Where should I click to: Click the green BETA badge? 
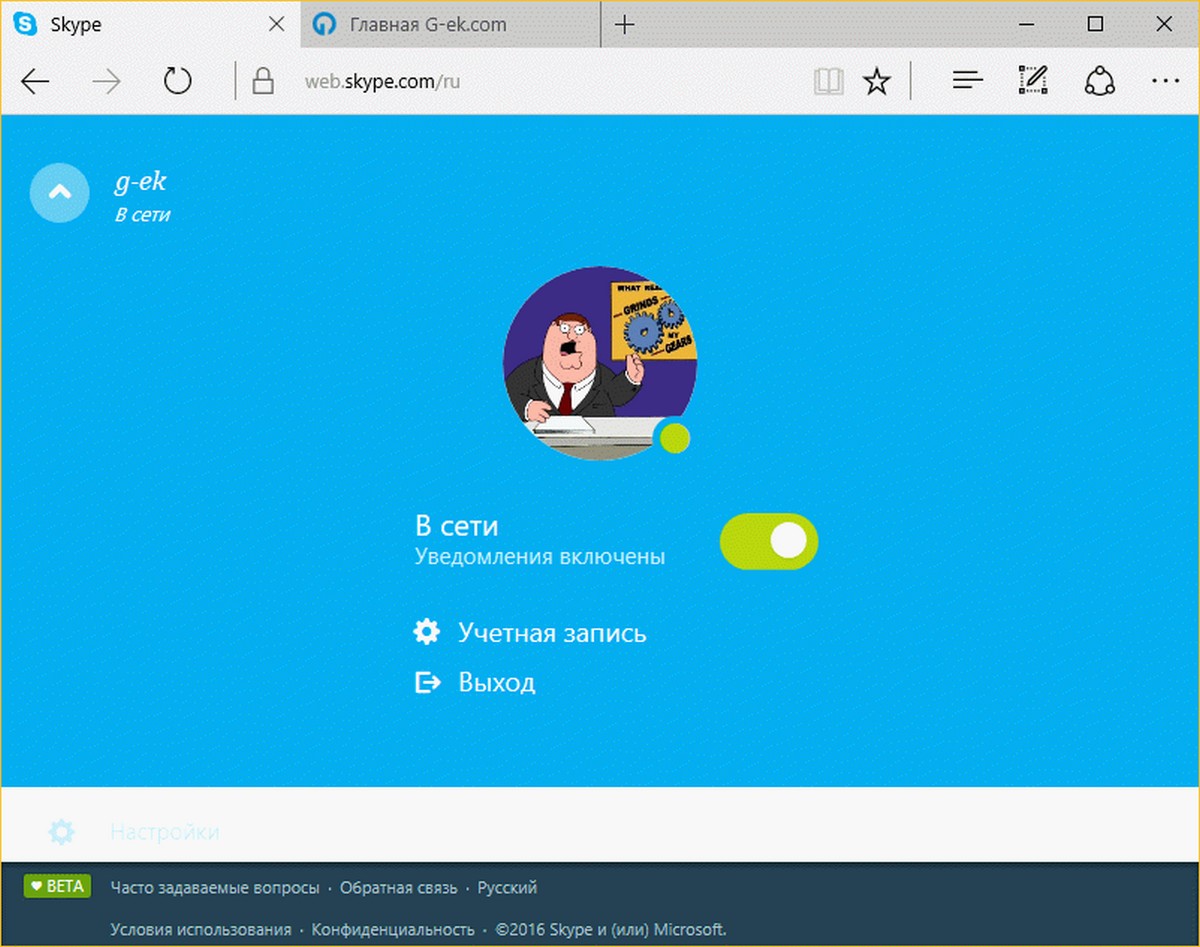[x=57, y=887]
